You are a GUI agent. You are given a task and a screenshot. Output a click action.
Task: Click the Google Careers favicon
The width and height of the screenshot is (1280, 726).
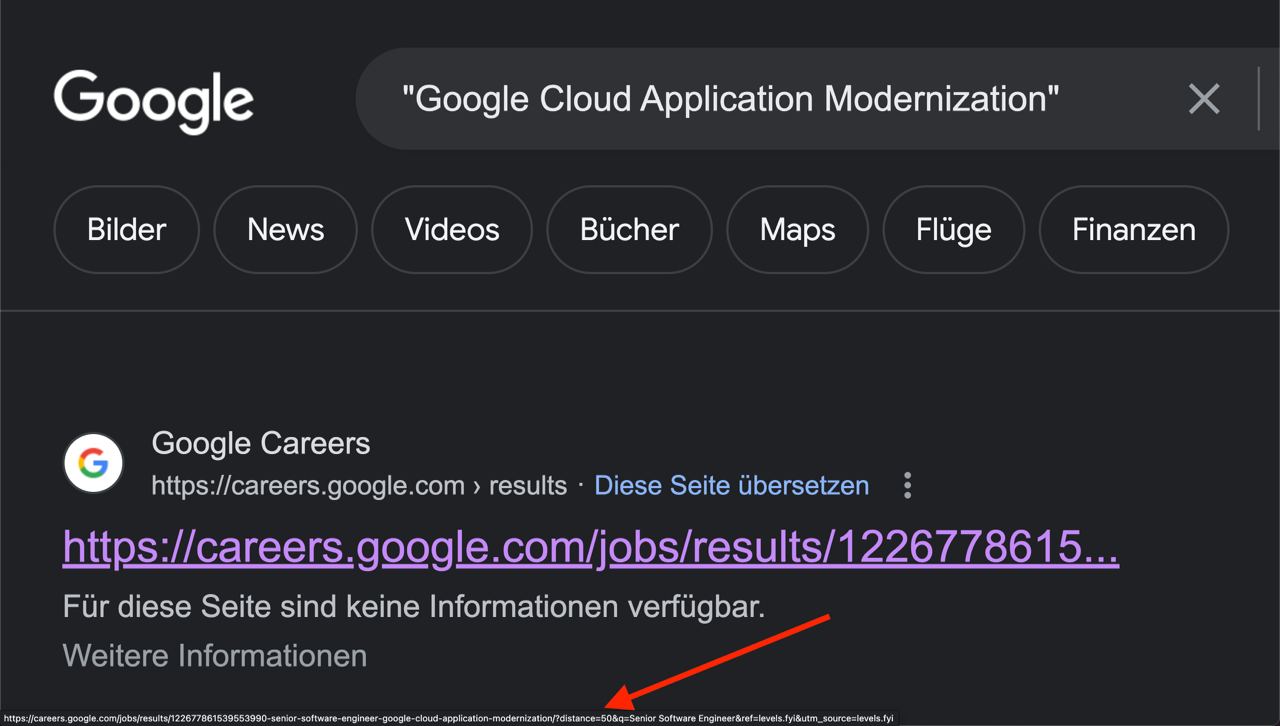[x=93, y=464]
